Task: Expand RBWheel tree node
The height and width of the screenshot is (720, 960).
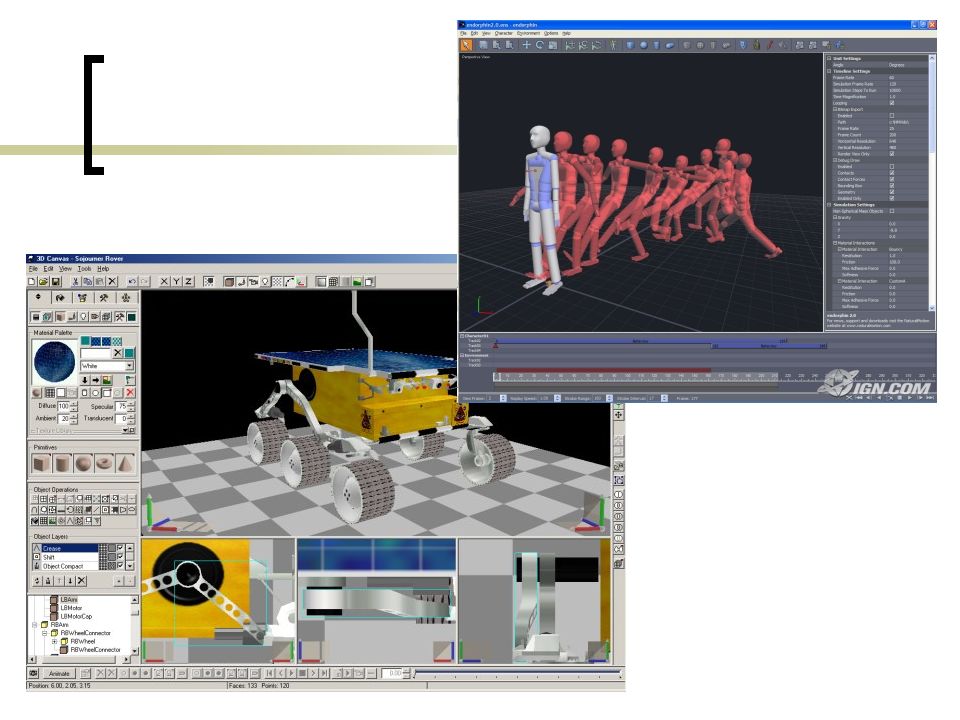Action: [54, 641]
